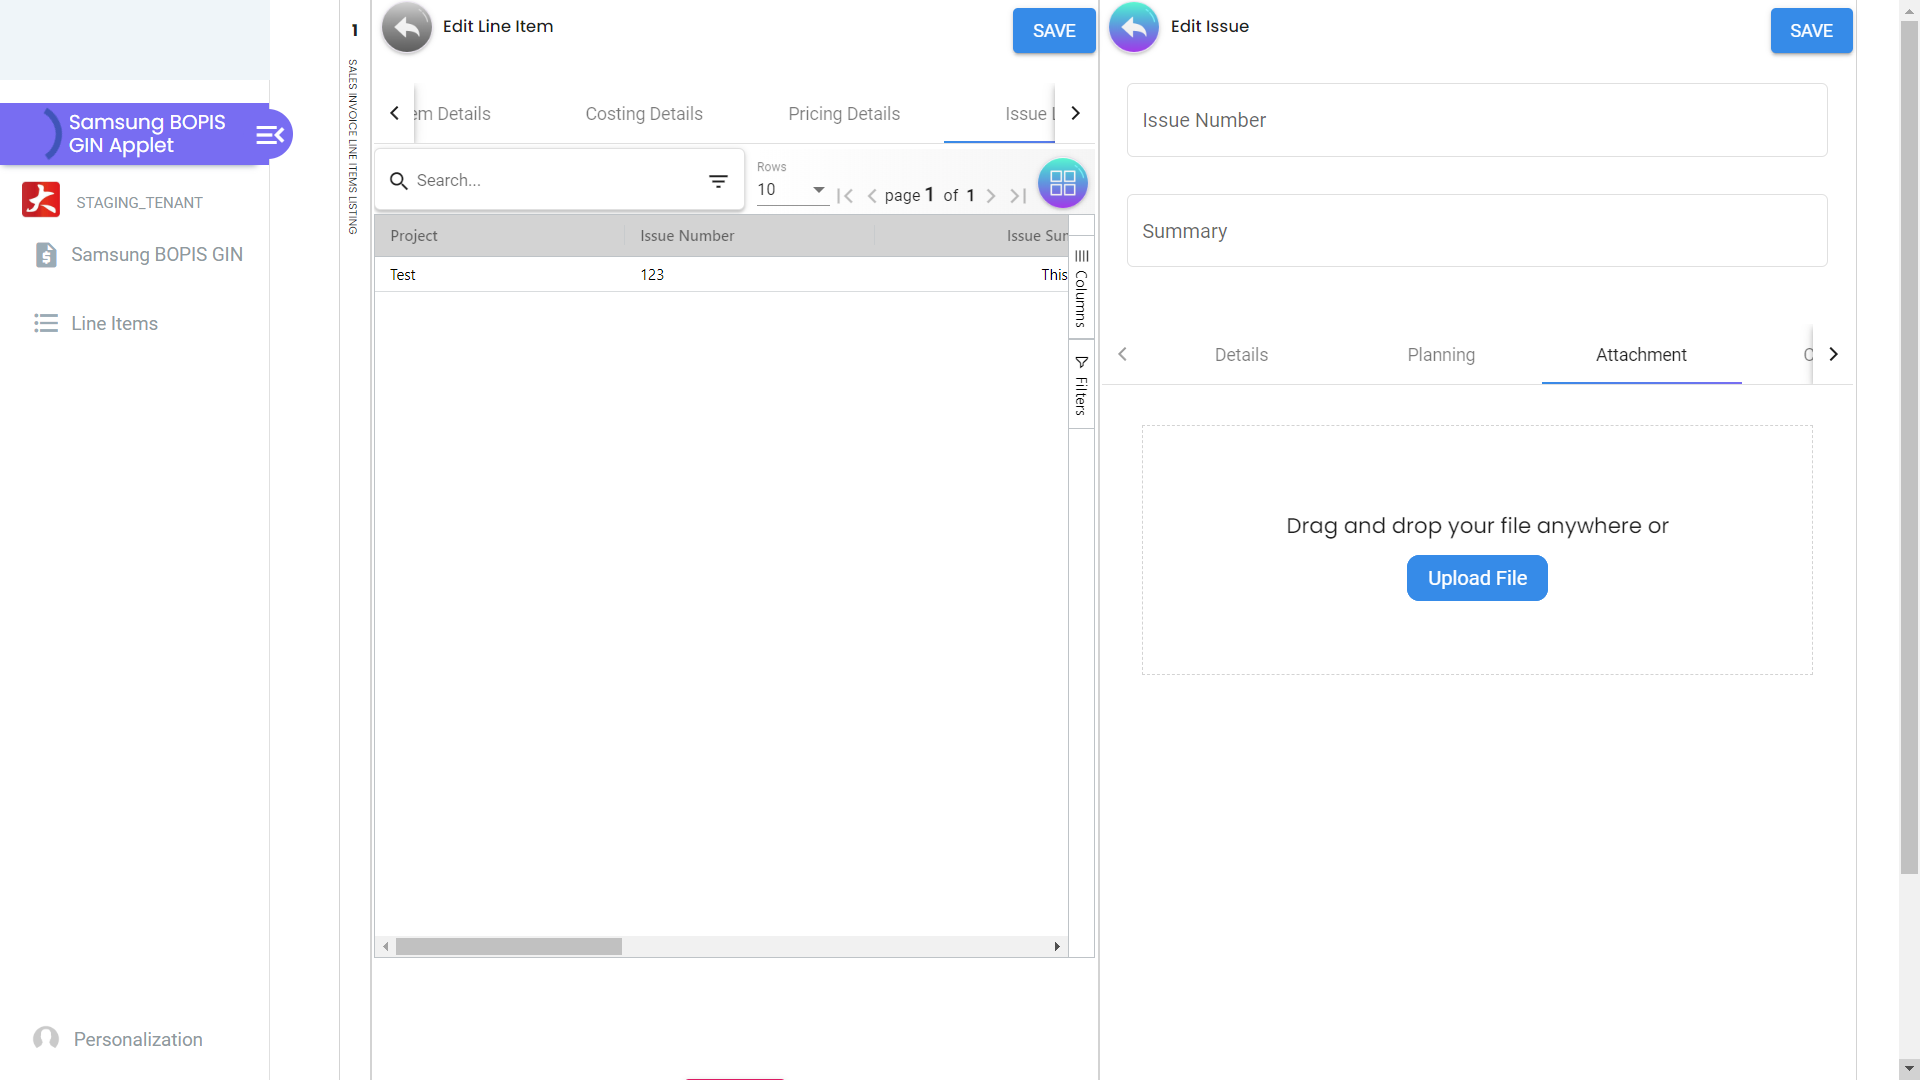The image size is (1920, 1080).
Task: Go to first page icon
Action: 845,196
